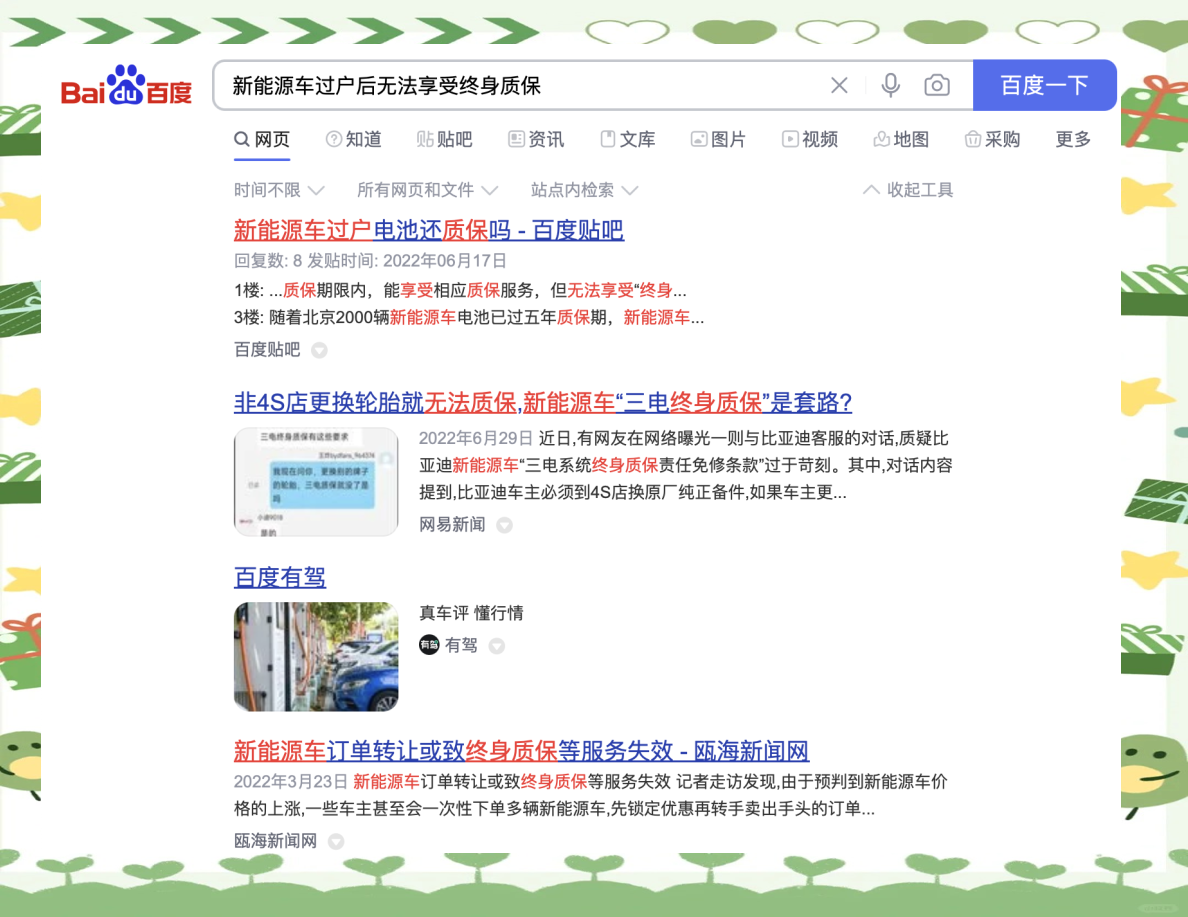Click the 百度贴吧 source label
Image resolution: width=1188 pixels, height=917 pixels.
(267, 349)
